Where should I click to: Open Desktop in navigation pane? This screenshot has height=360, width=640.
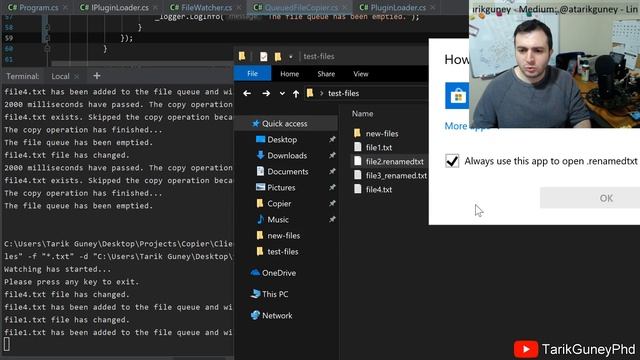(x=282, y=140)
